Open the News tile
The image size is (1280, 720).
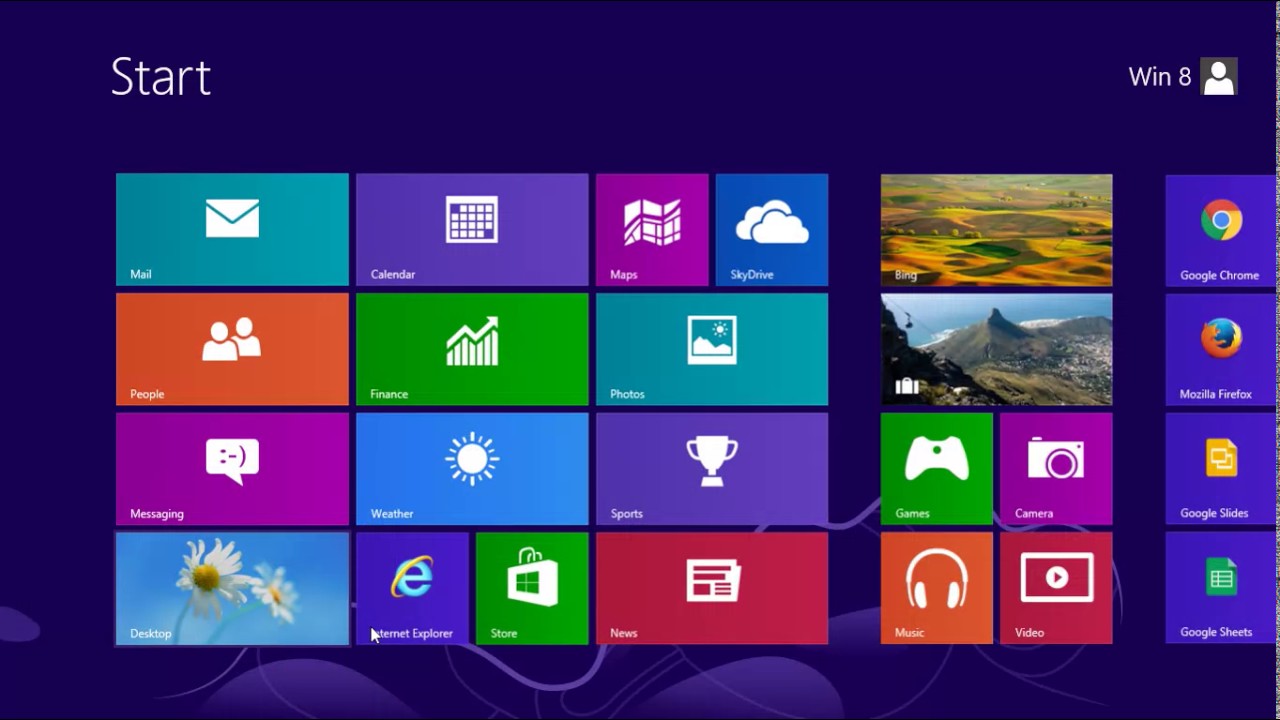[x=712, y=589]
